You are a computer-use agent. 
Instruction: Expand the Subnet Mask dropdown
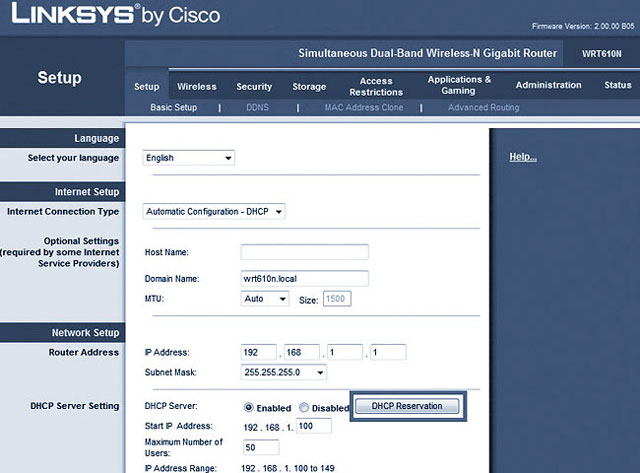coord(284,372)
